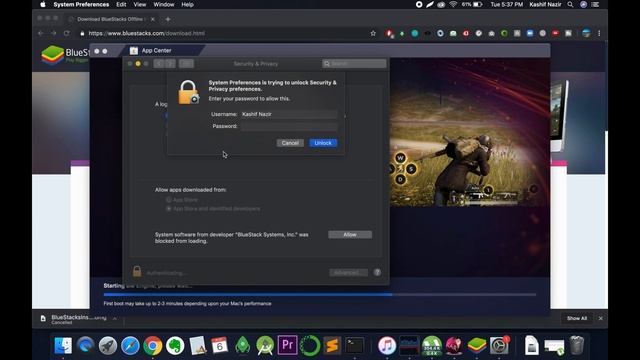Close the Chrome downloads bar
This screenshot has width=640, height=360.
[600, 318]
